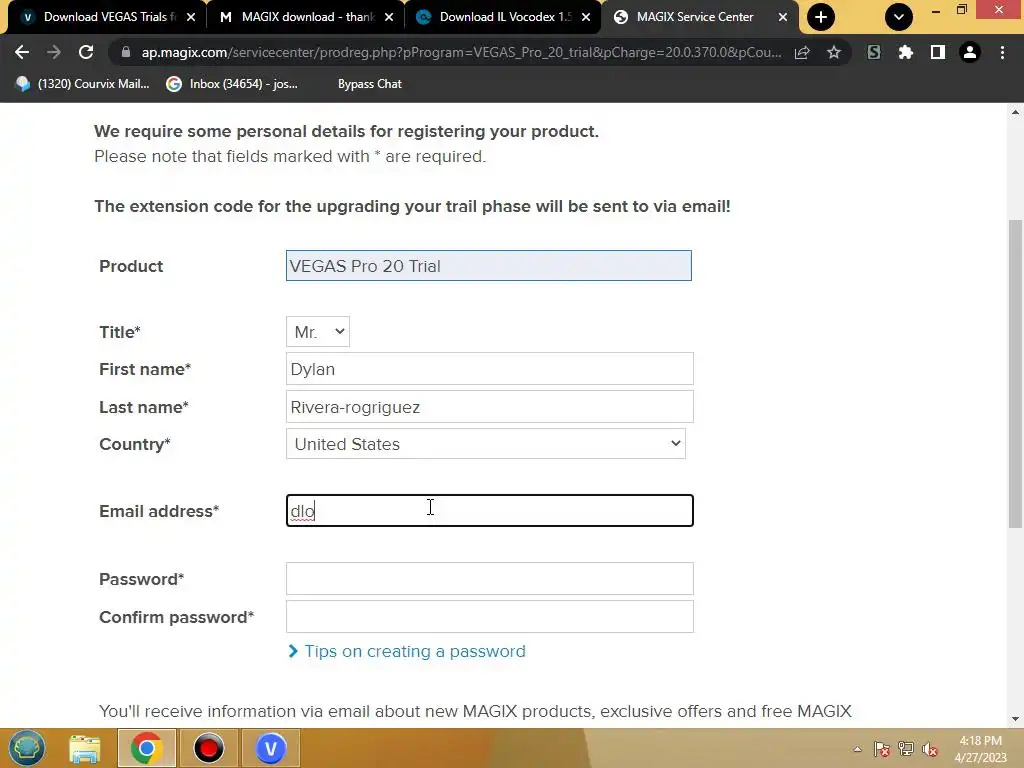Screen dimensions: 1024x768
Task: Click the network tray icon
Action: 906,749
